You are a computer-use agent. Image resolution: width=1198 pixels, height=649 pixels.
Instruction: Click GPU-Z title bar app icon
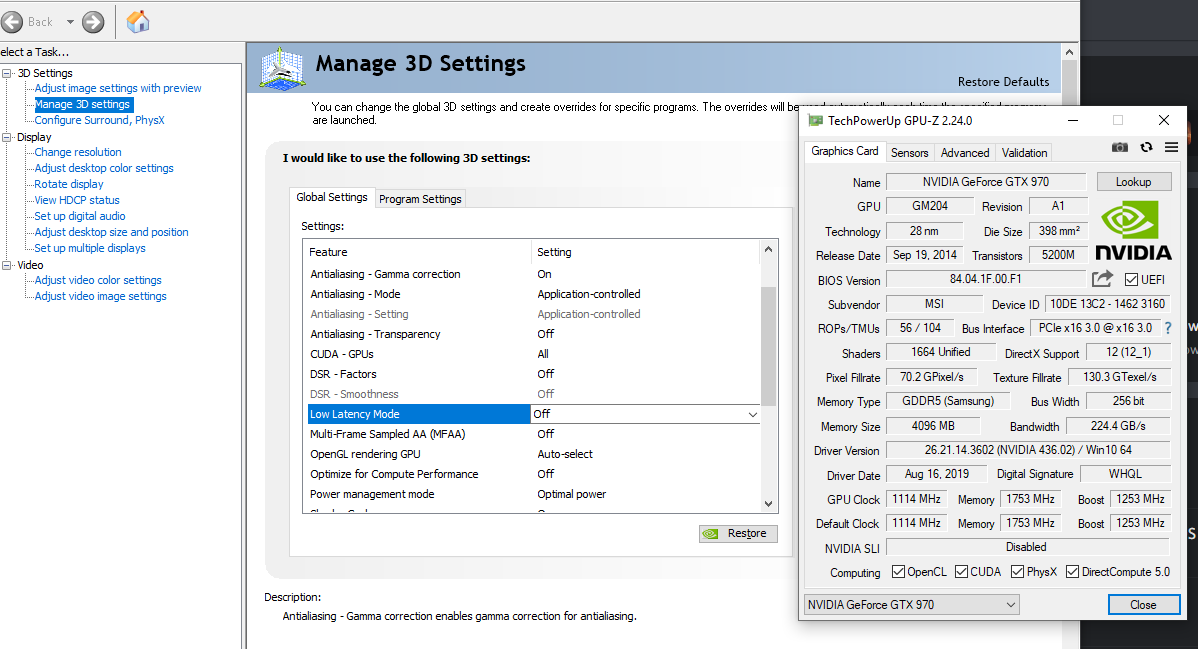pyautogui.click(x=816, y=121)
